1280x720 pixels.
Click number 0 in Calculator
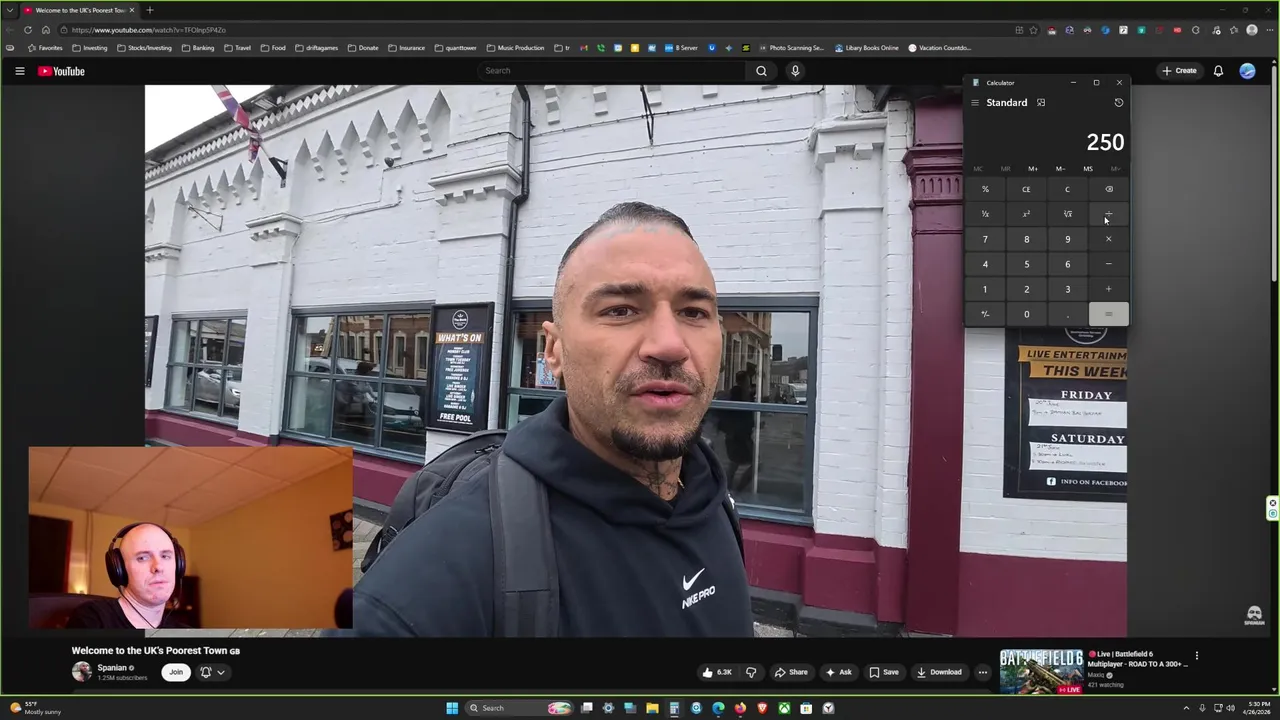point(1026,314)
